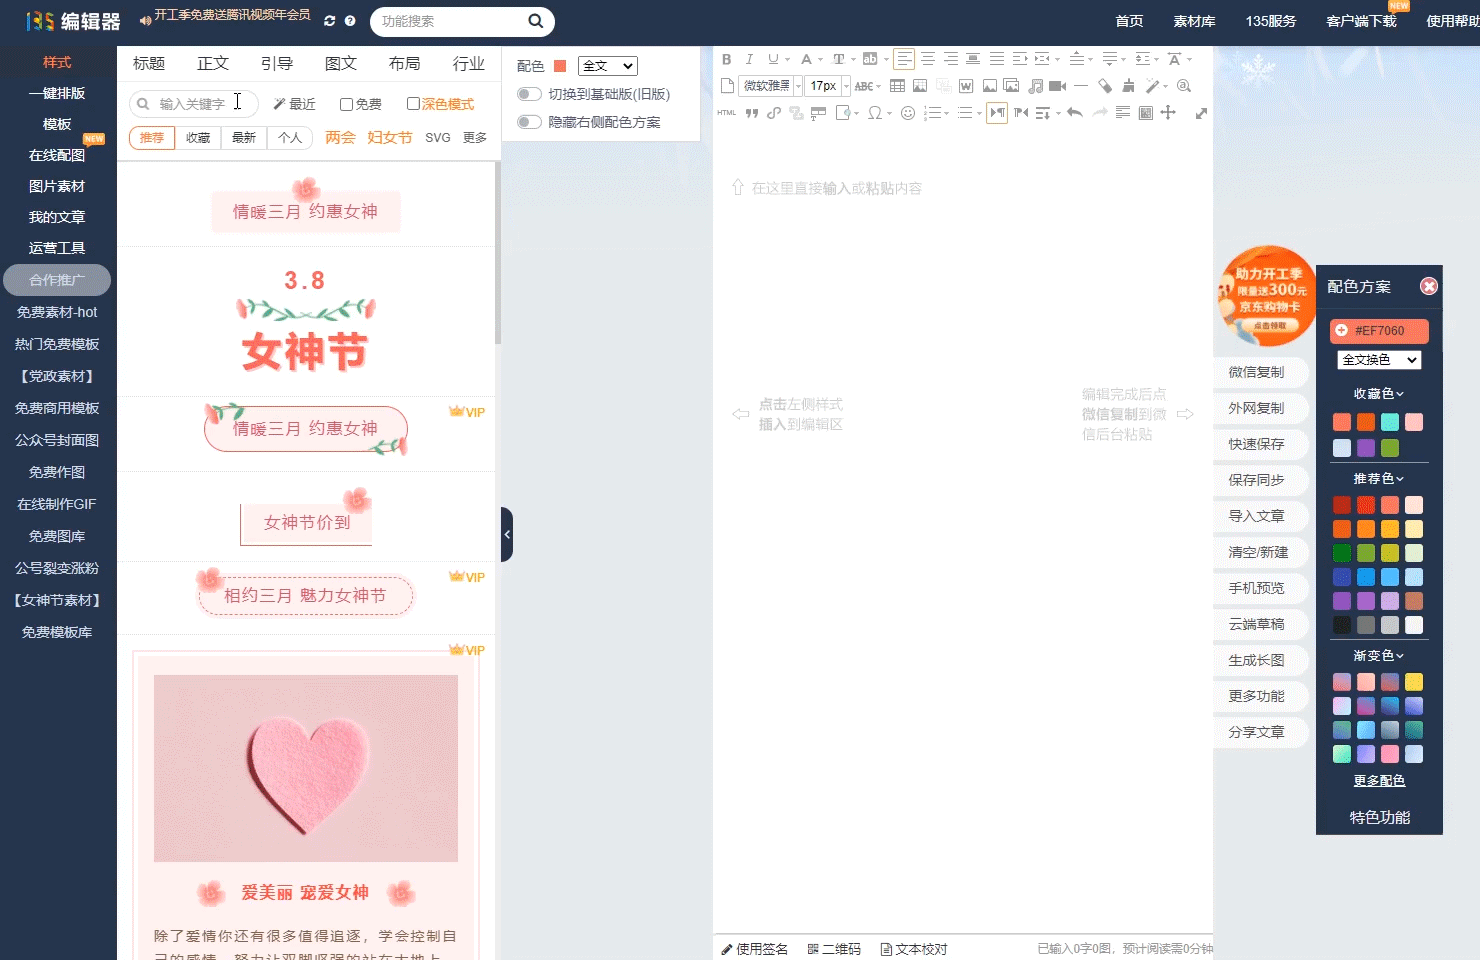This screenshot has width=1480, height=960.
Task: Click the strikethrough ABC icon
Action: 864,85
